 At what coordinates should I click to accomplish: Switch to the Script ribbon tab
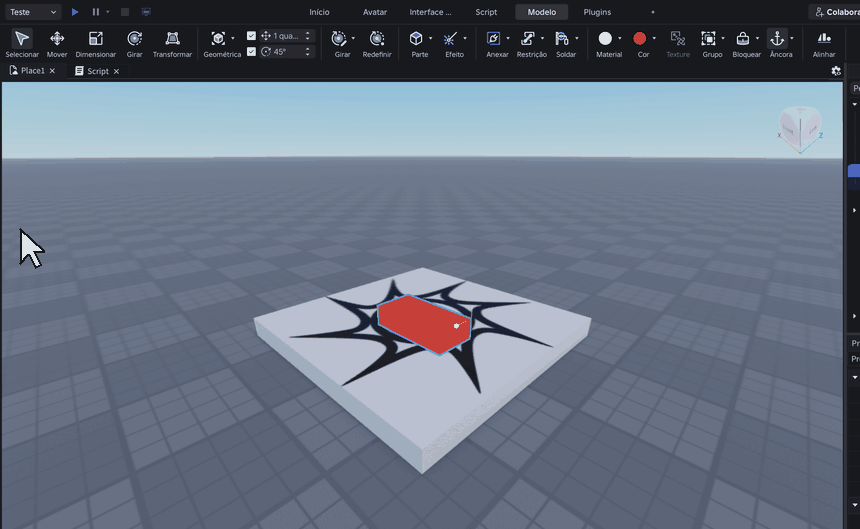486,12
